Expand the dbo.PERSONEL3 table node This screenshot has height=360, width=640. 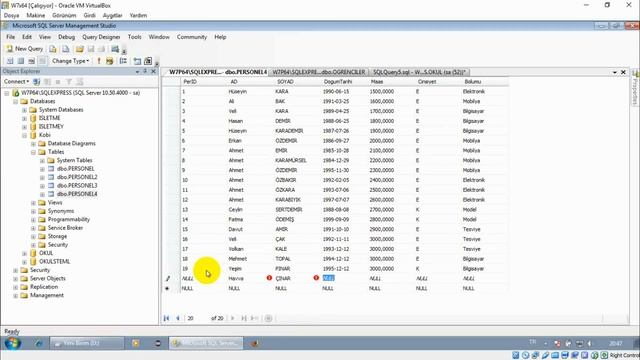click(42, 186)
